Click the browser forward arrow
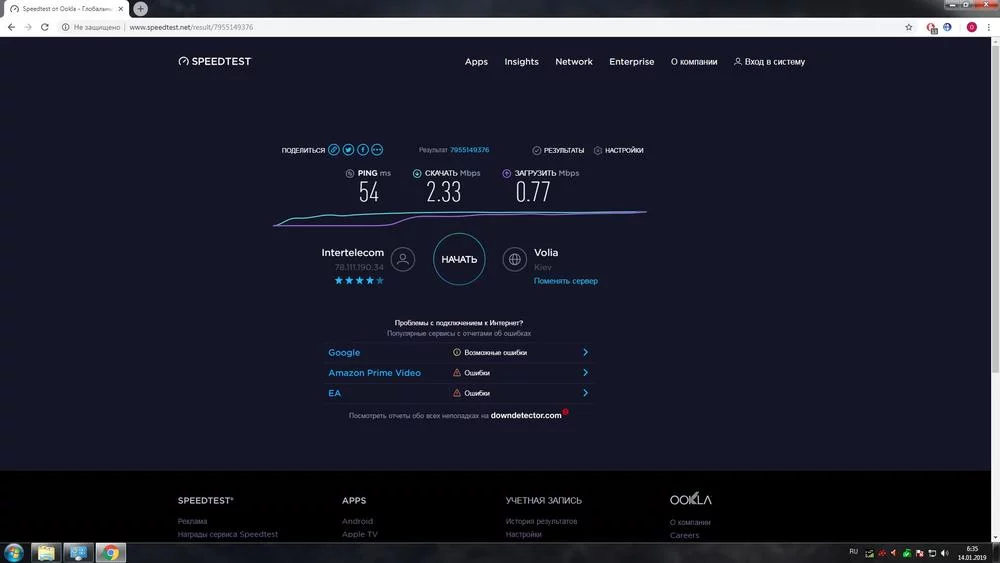This screenshot has height=563, width=1000. point(27,27)
